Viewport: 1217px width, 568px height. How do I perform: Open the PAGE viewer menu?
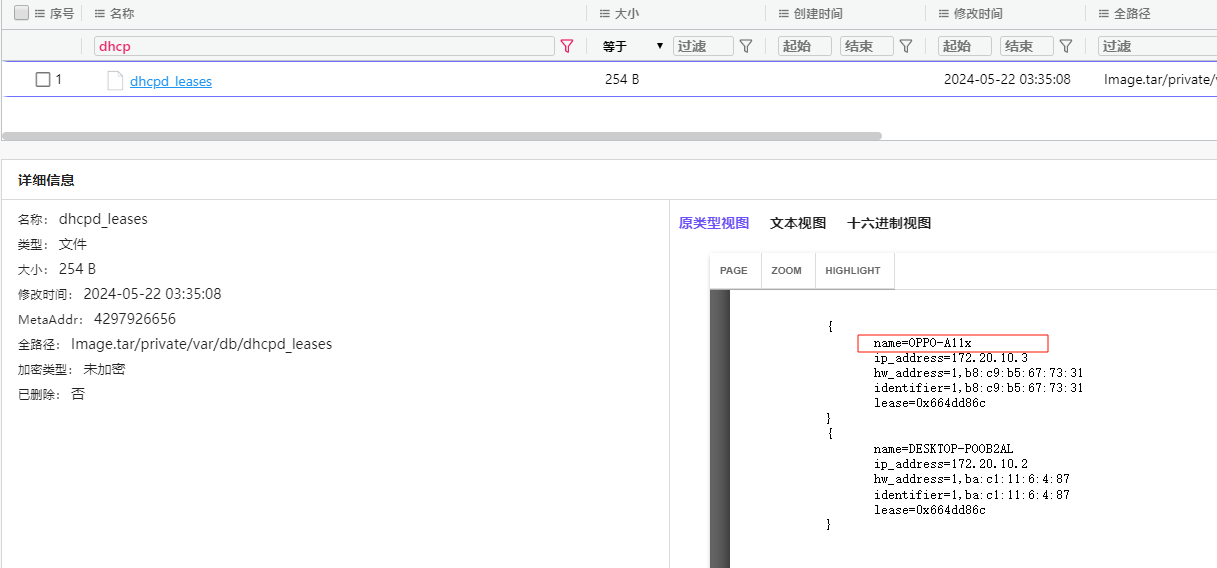(x=734, y=271)
